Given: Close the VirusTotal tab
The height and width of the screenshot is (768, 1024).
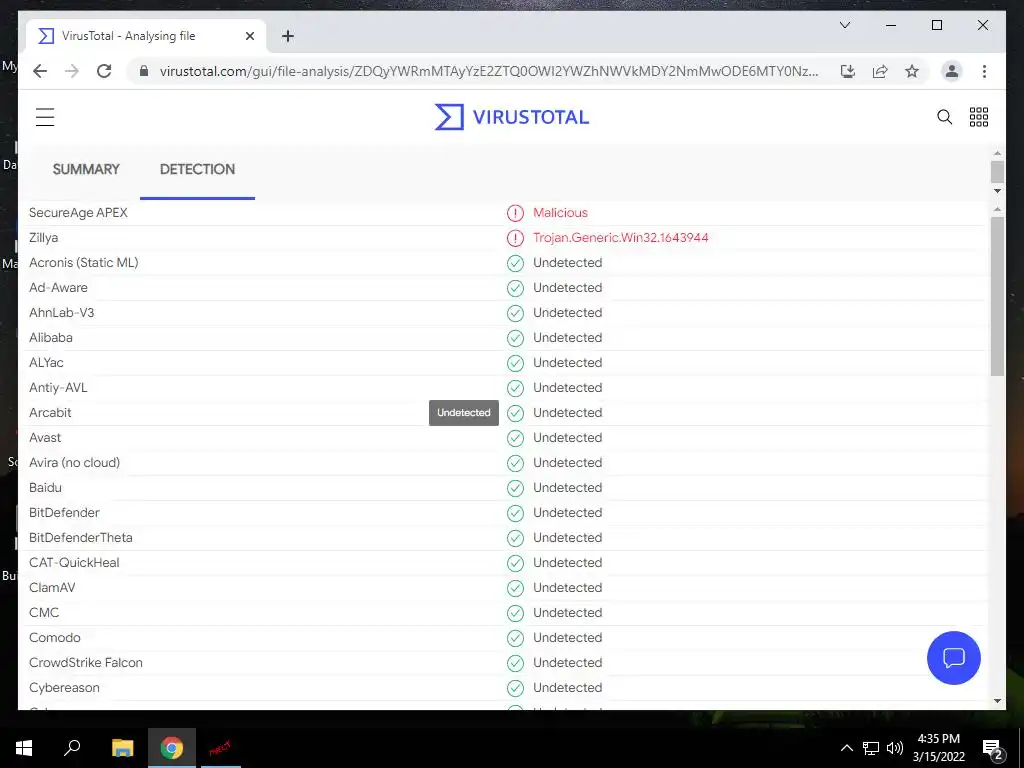Looking at the screenshot, I should click(x=249, y=36).
